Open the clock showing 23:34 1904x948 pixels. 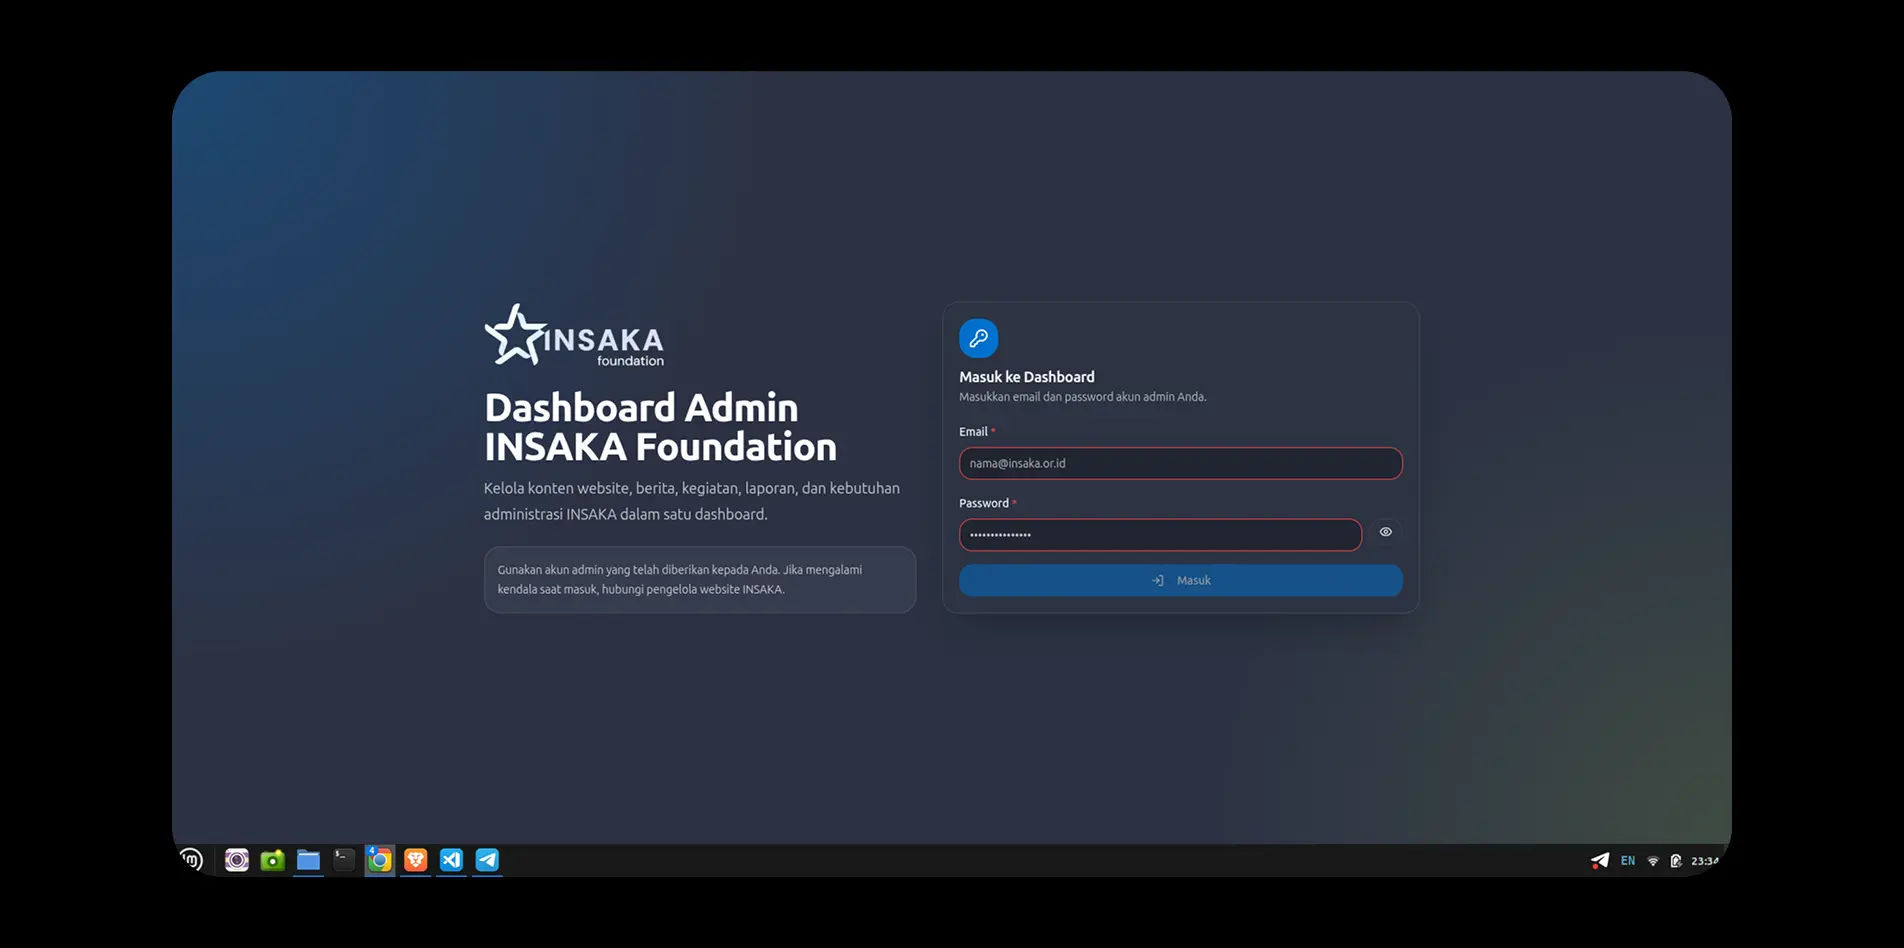tap(1705, 861)
